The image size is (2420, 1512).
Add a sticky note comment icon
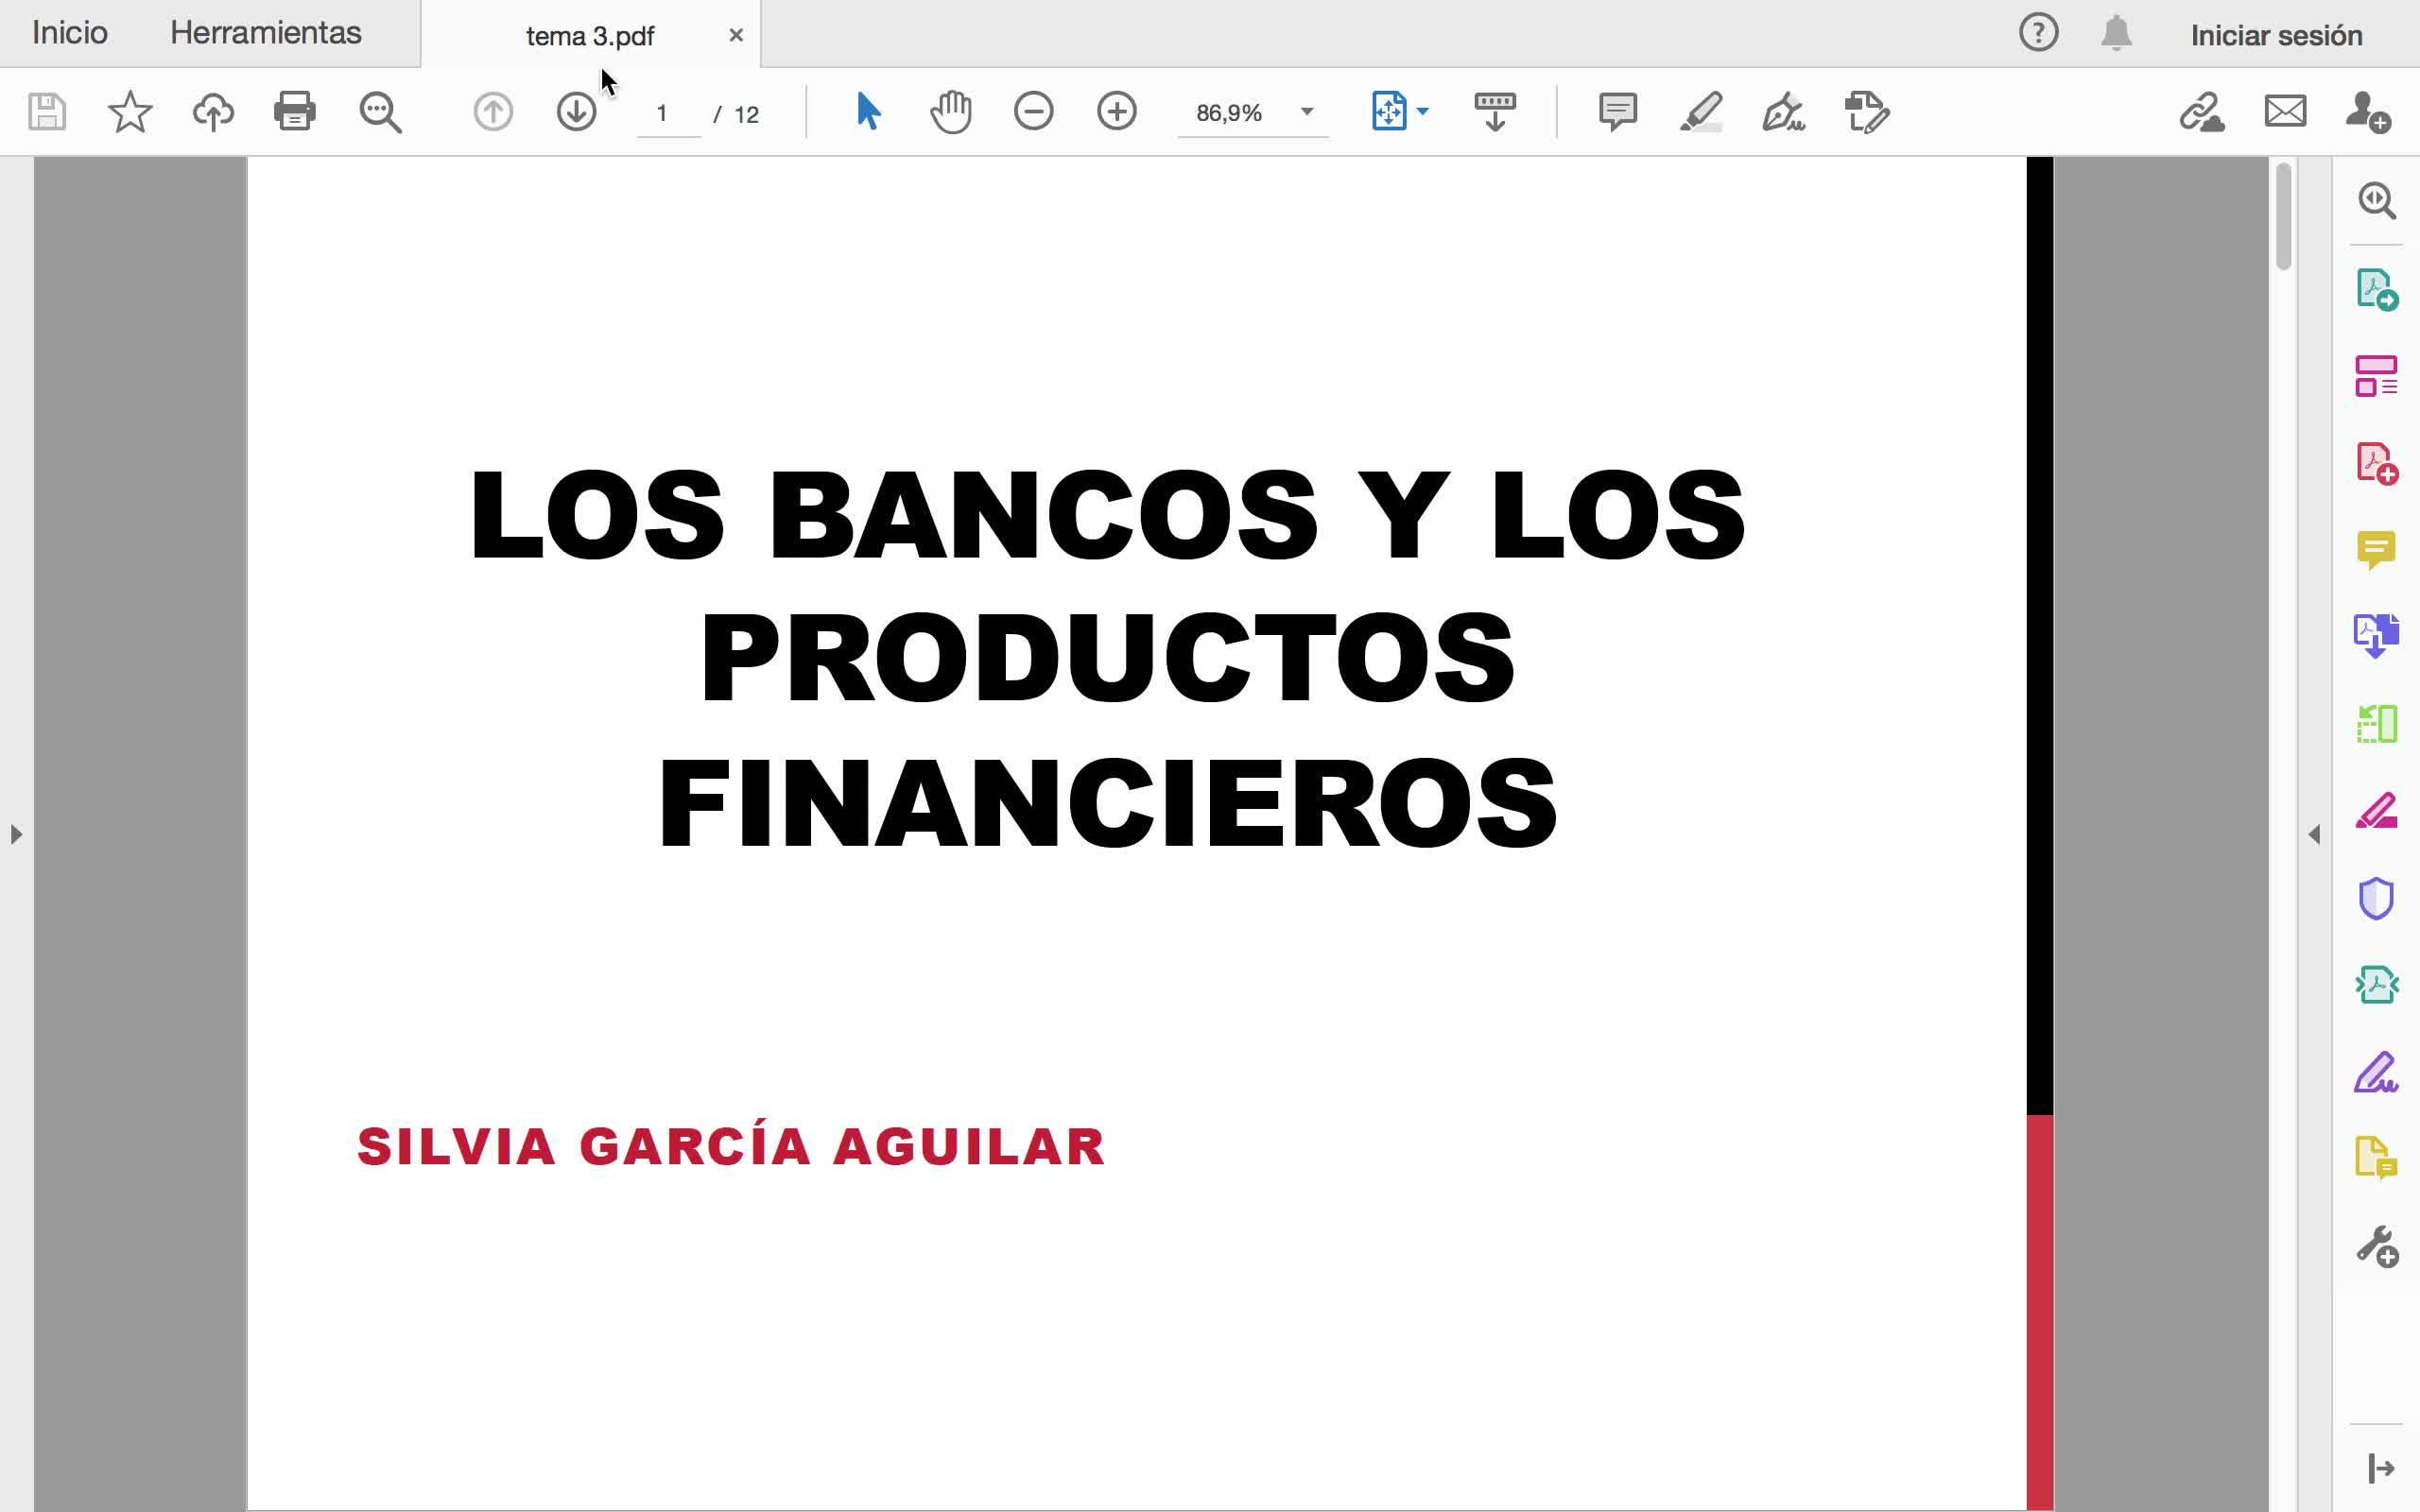(x=1617, y=112)
